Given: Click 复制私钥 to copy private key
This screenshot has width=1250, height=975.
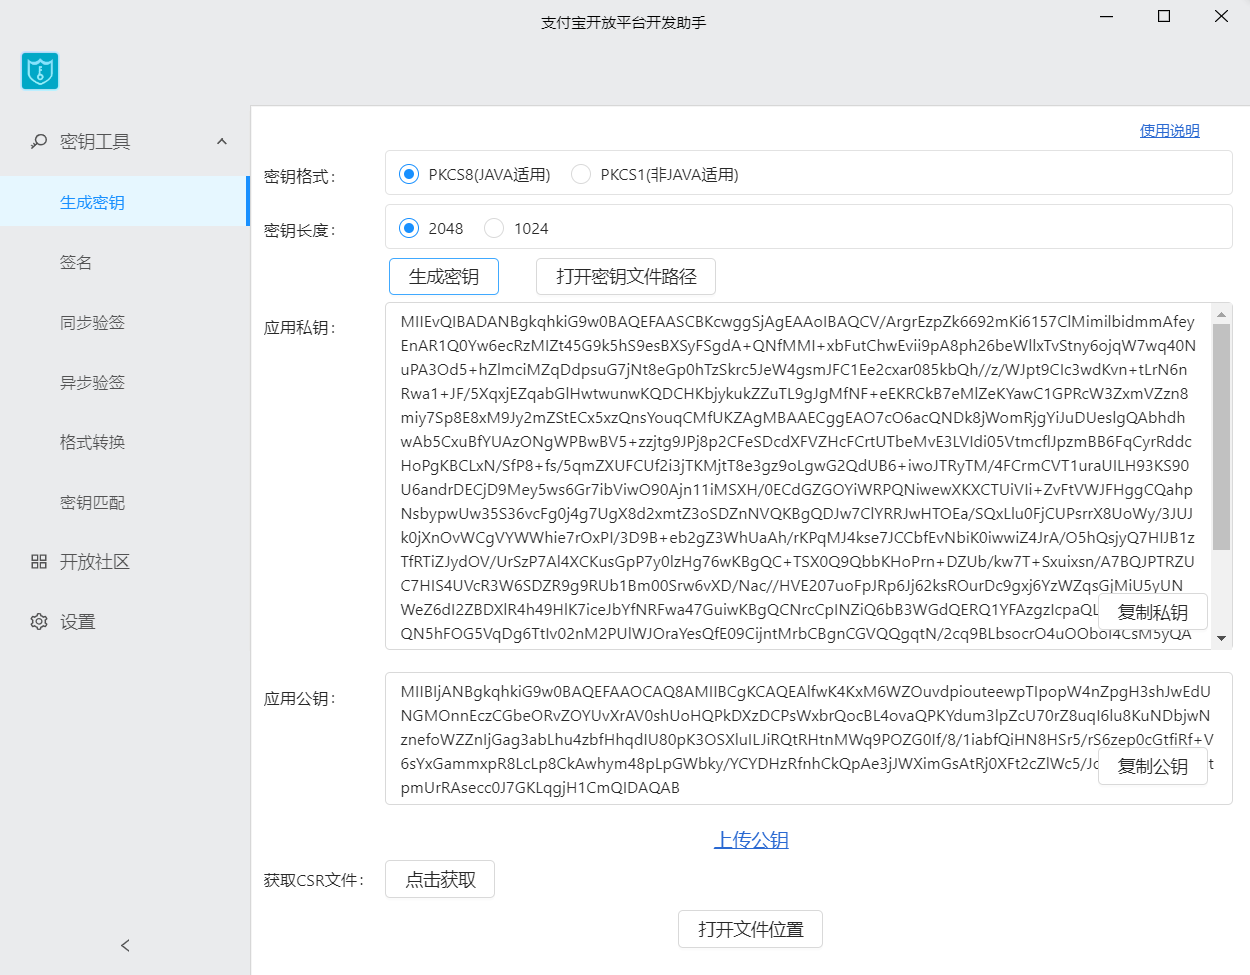Looking at the screenshot, I should (1152, 612).
